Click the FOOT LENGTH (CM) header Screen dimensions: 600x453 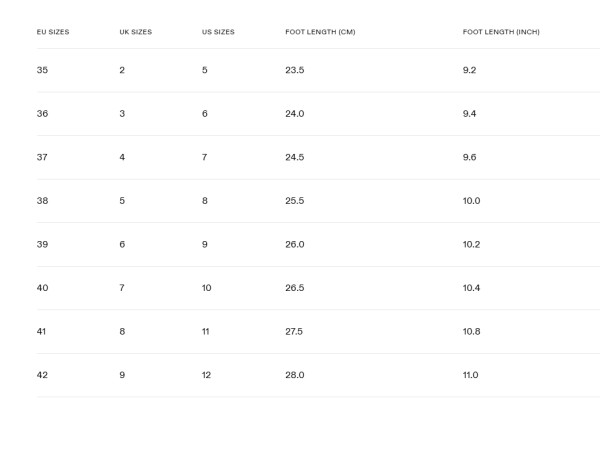tap(320, 32)
